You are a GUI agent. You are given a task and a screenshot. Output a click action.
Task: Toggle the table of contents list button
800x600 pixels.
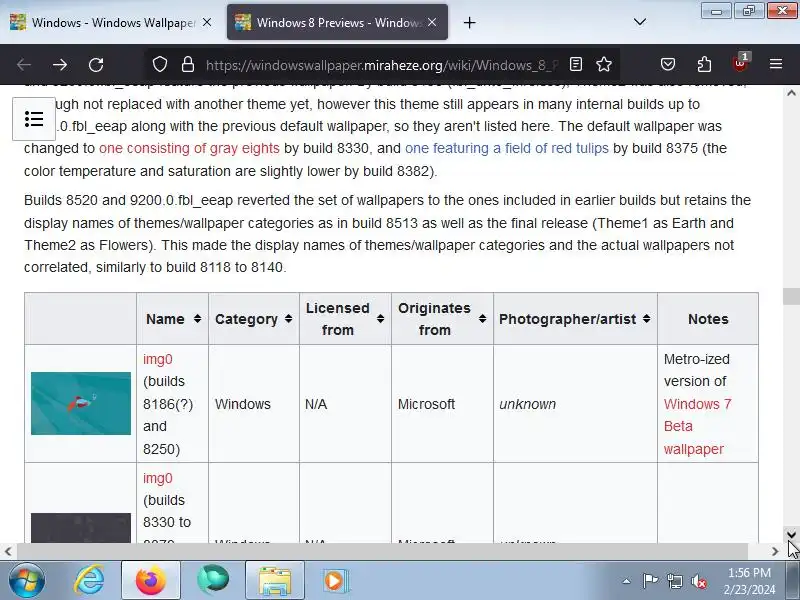(x=34, y=119)
